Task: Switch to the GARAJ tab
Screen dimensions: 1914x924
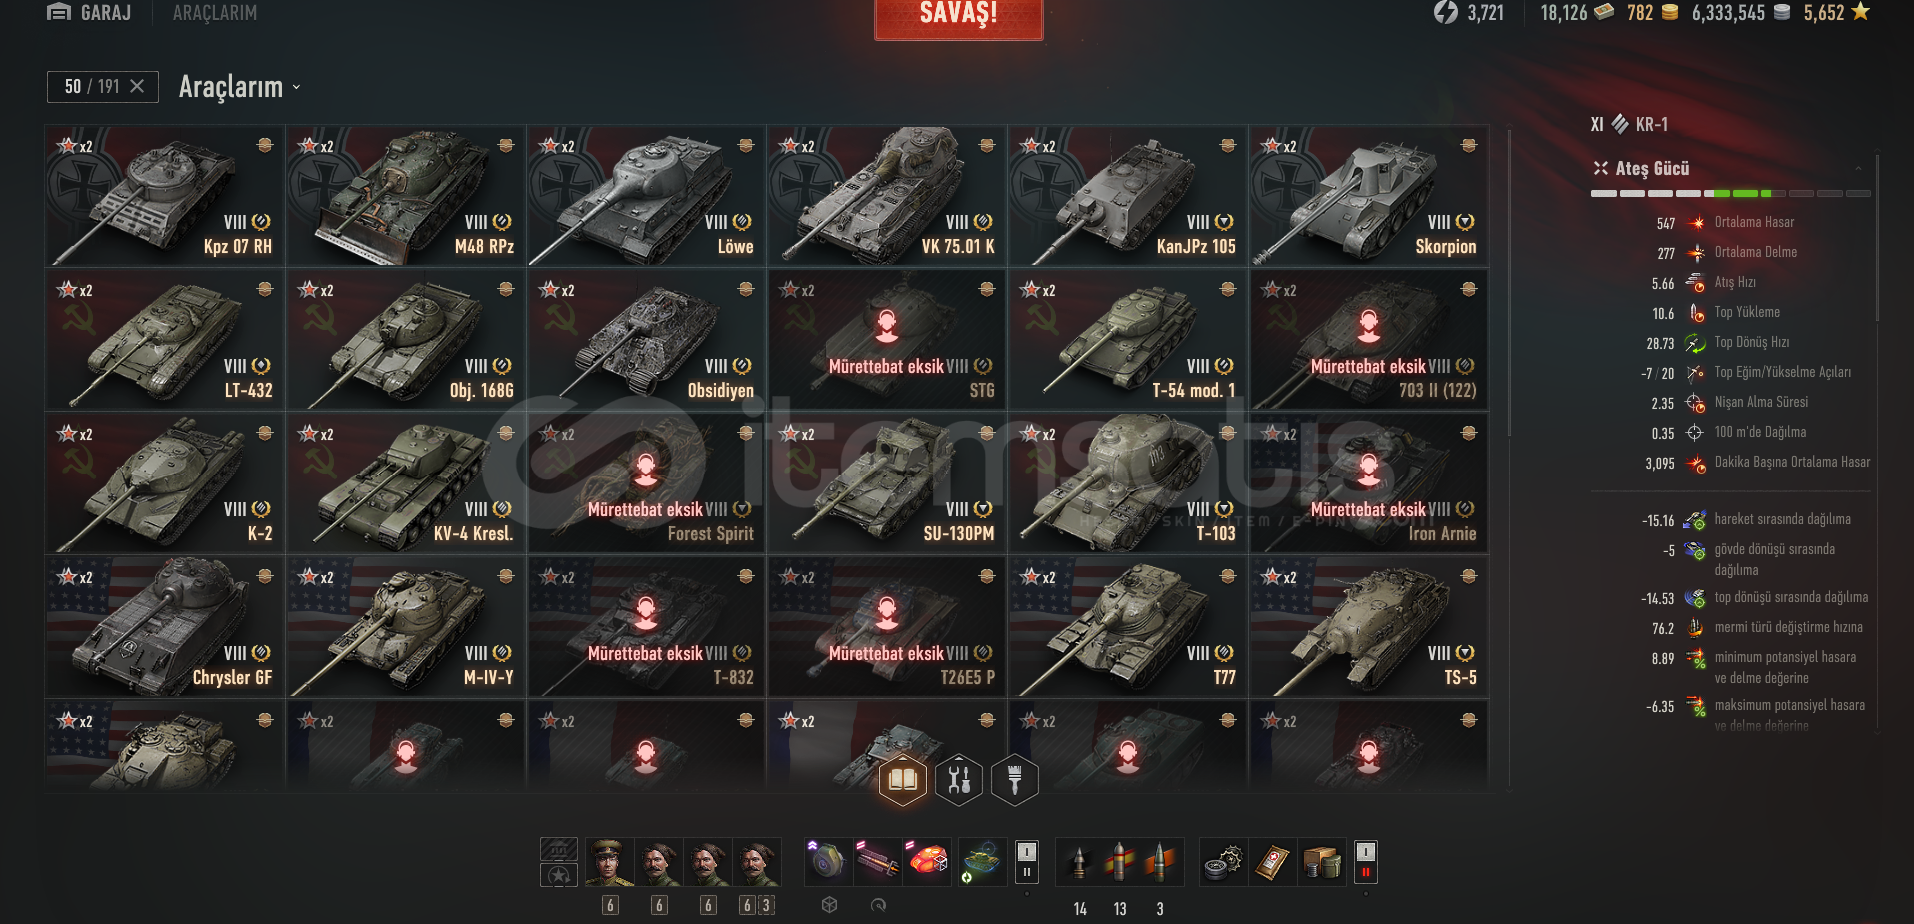Action: [89, 12]
